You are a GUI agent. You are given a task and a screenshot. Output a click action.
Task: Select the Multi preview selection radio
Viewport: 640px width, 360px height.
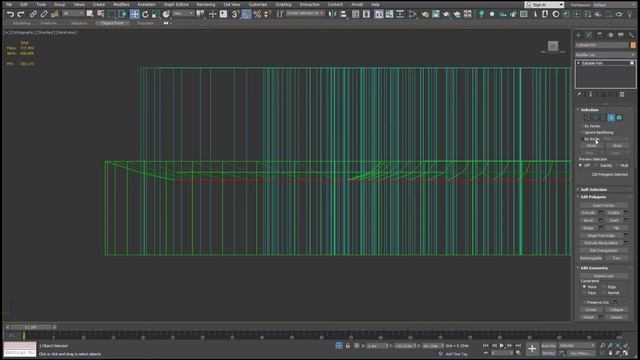616,165
